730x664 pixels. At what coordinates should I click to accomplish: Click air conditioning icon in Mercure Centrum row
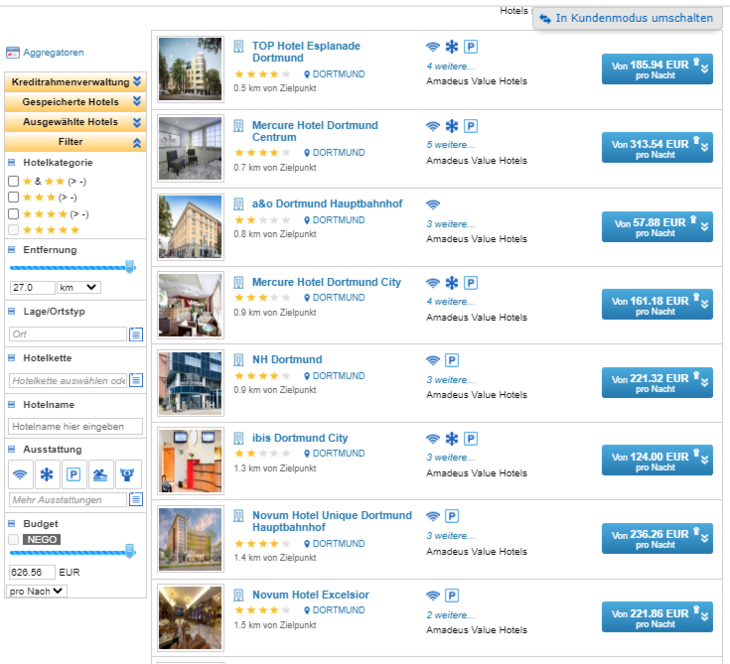[x=452, y=126]
